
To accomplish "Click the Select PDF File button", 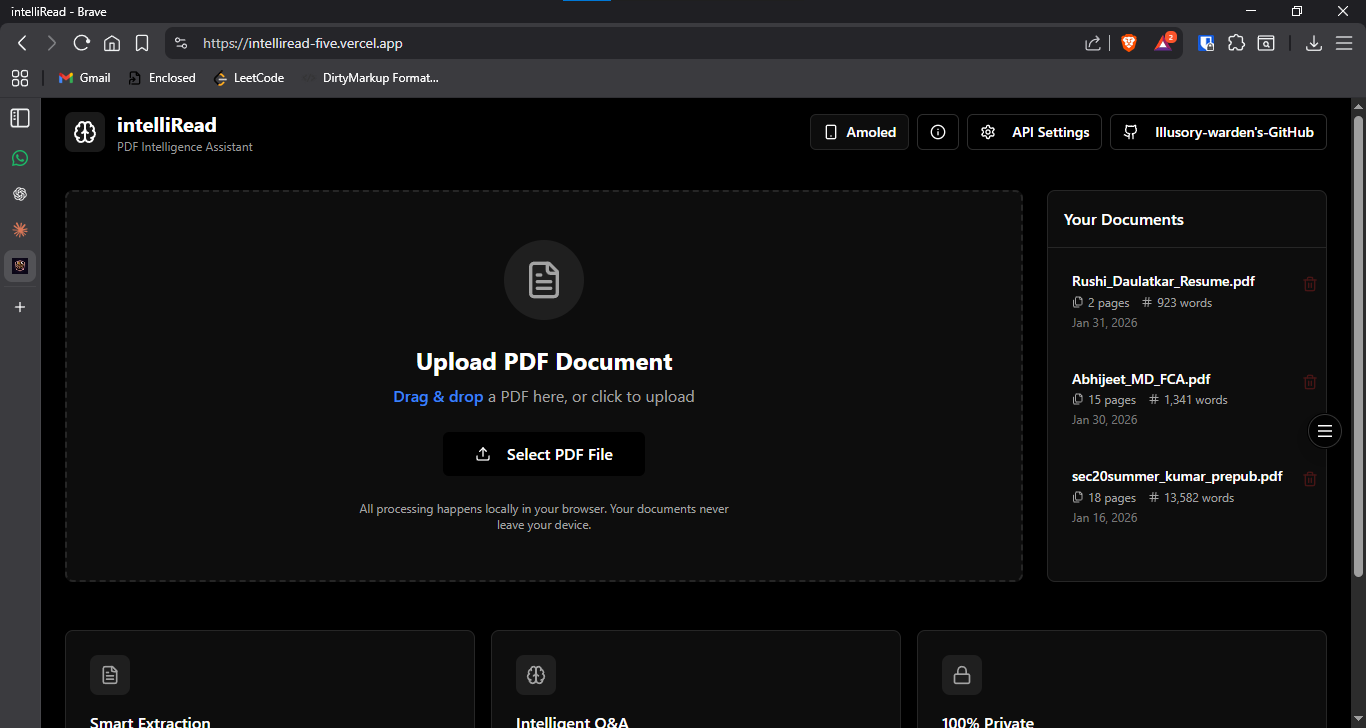I will [544, 454].
